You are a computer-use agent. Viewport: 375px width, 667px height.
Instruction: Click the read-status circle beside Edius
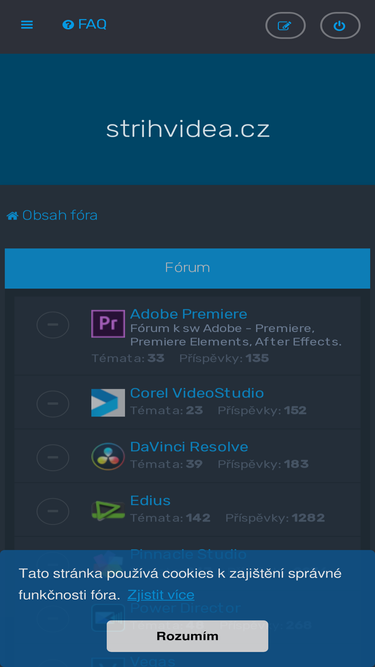point(53,511)
